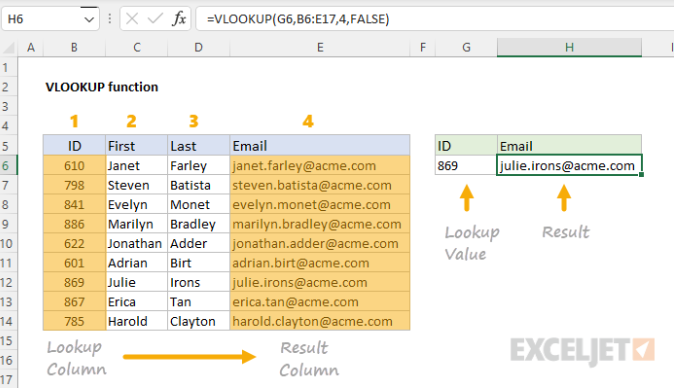This screenshot has height=388, width=674.
Task: Click the last name 'Birt' cell
Action: (199, 263)
